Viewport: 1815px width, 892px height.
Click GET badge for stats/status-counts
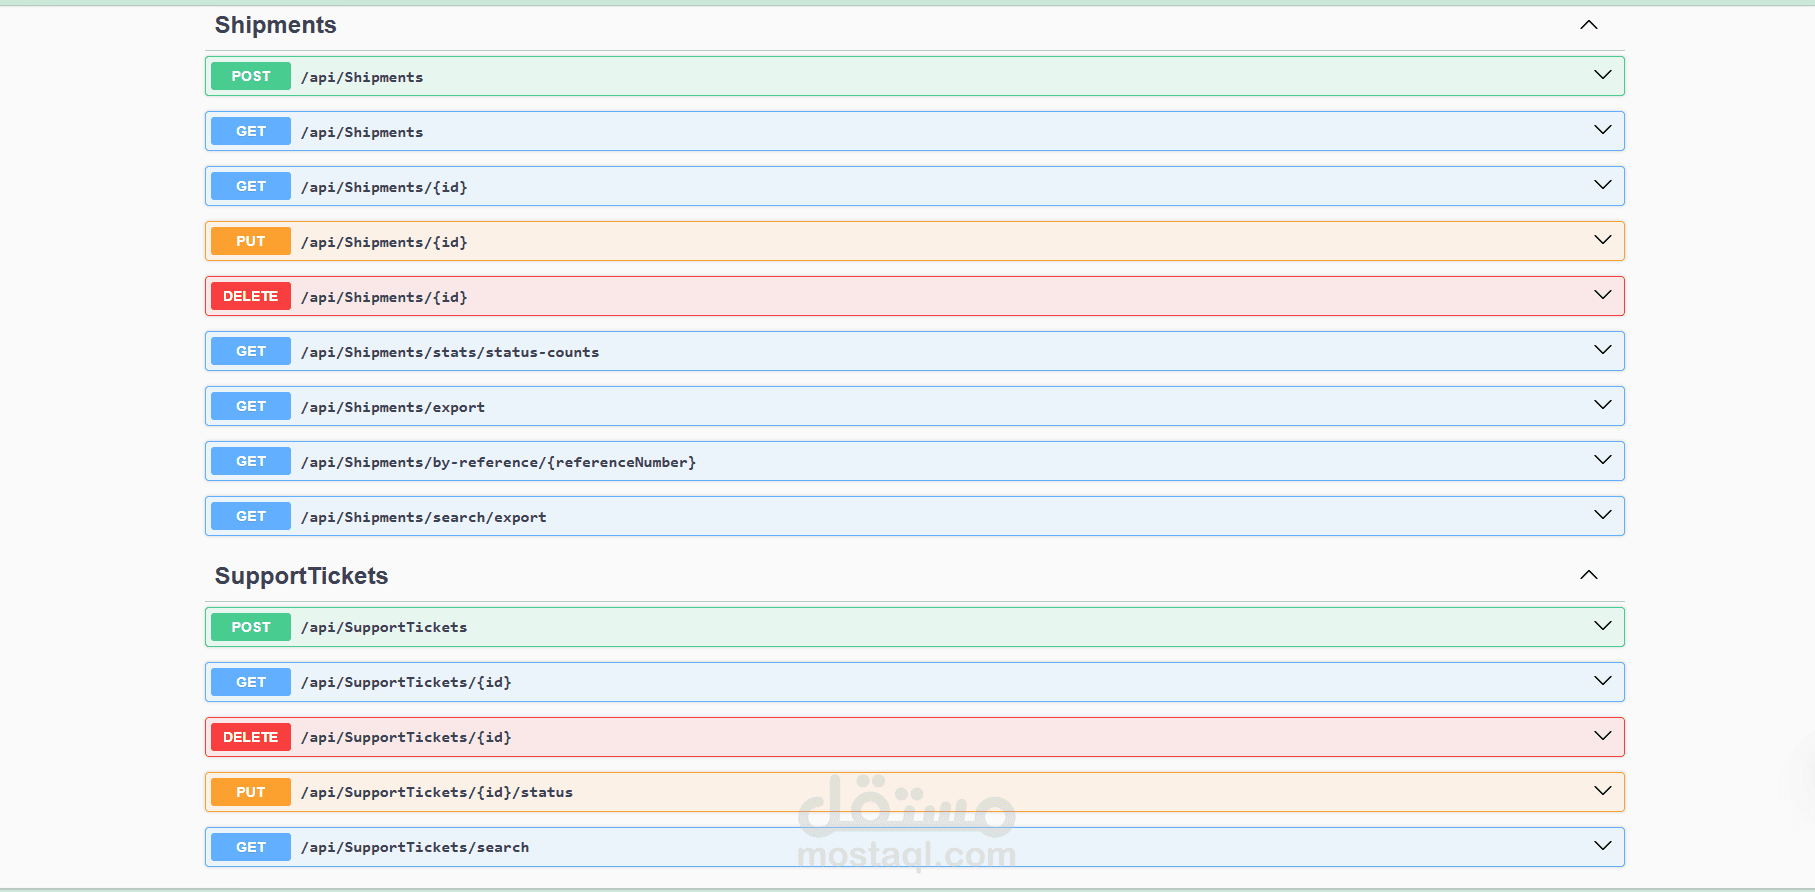[251, 351]
